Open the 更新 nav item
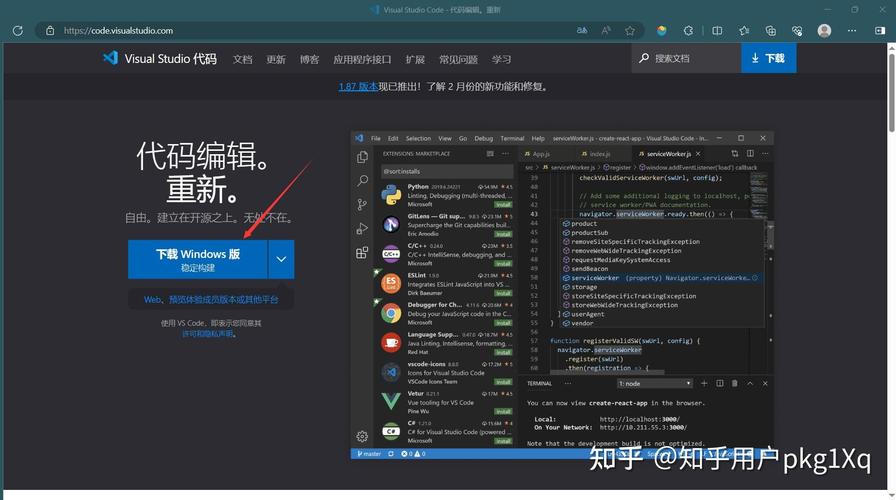 (275, 59)
